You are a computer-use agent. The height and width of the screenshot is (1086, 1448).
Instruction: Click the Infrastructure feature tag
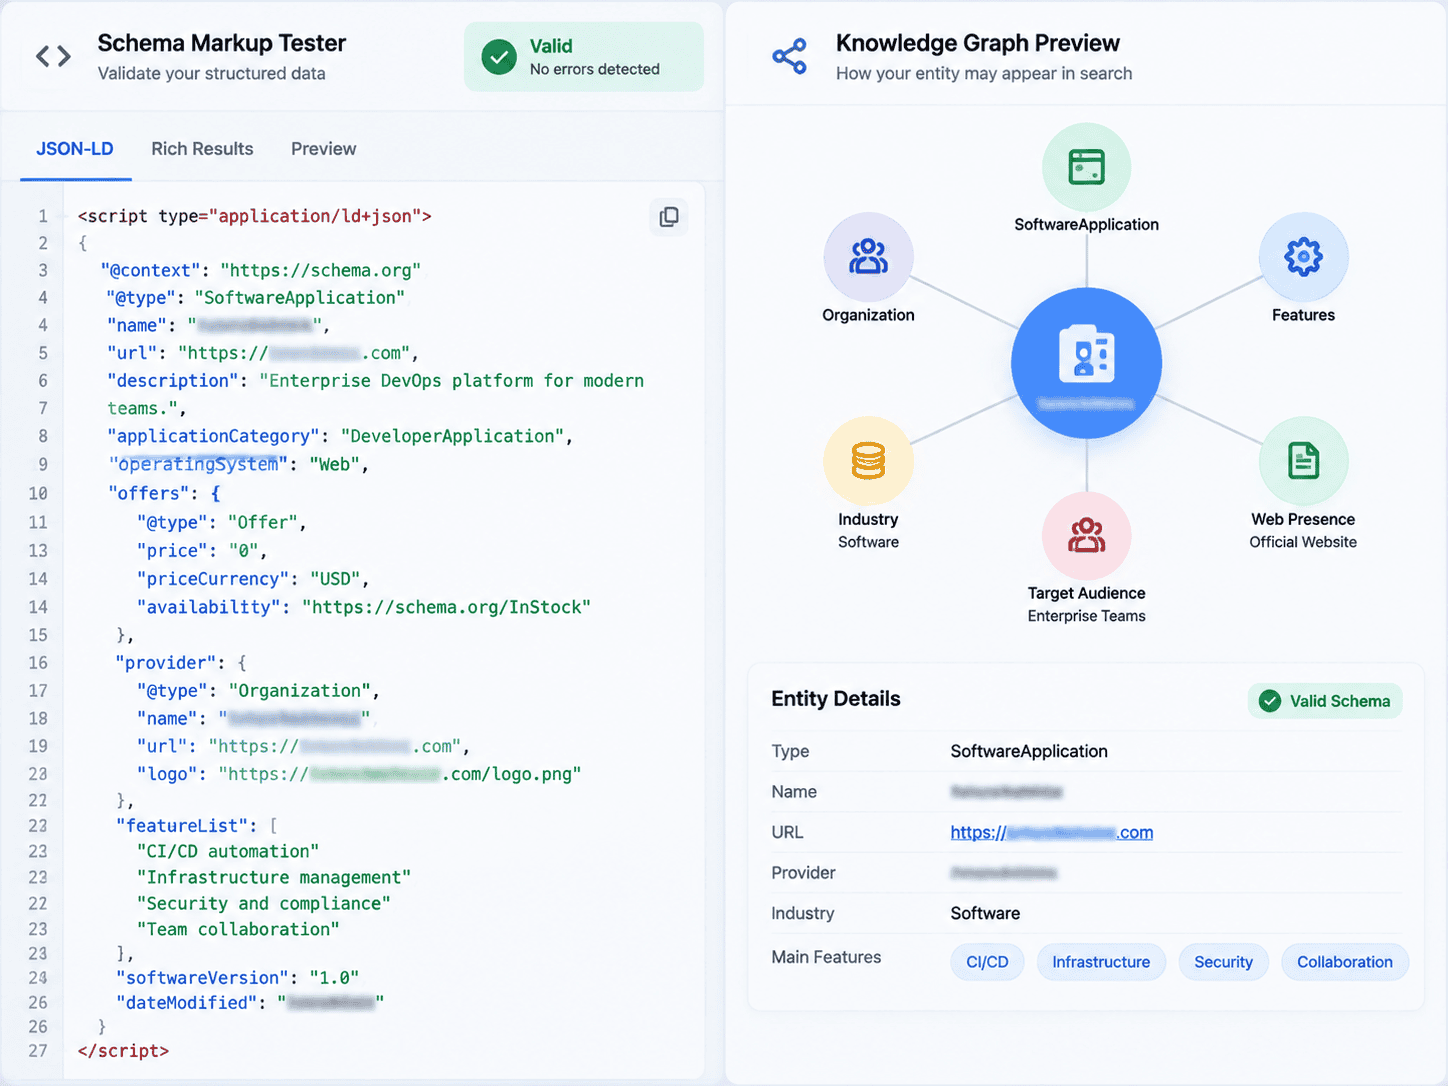coord(1101,962)
